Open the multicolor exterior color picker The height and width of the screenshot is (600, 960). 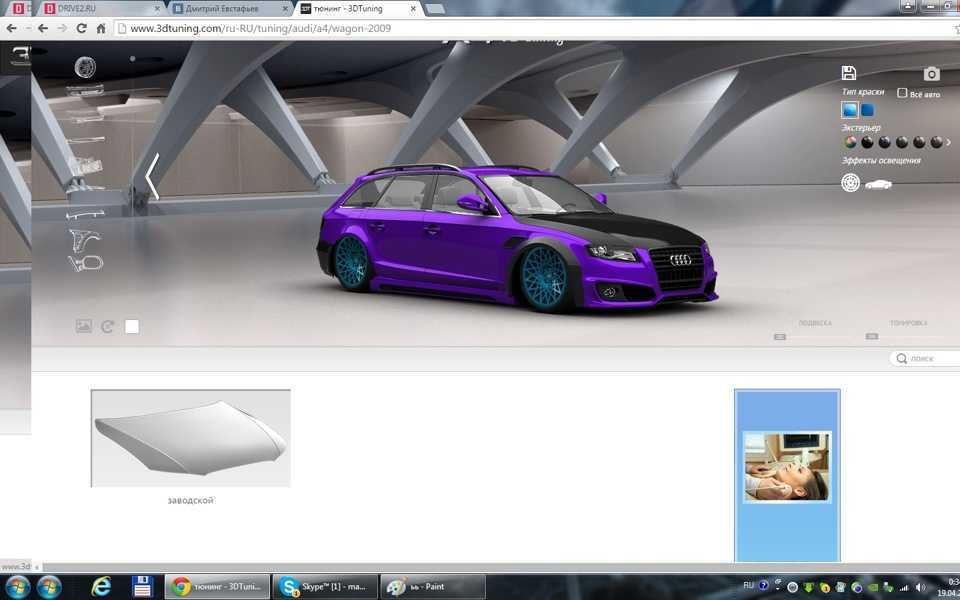click(x=850, y=143)
